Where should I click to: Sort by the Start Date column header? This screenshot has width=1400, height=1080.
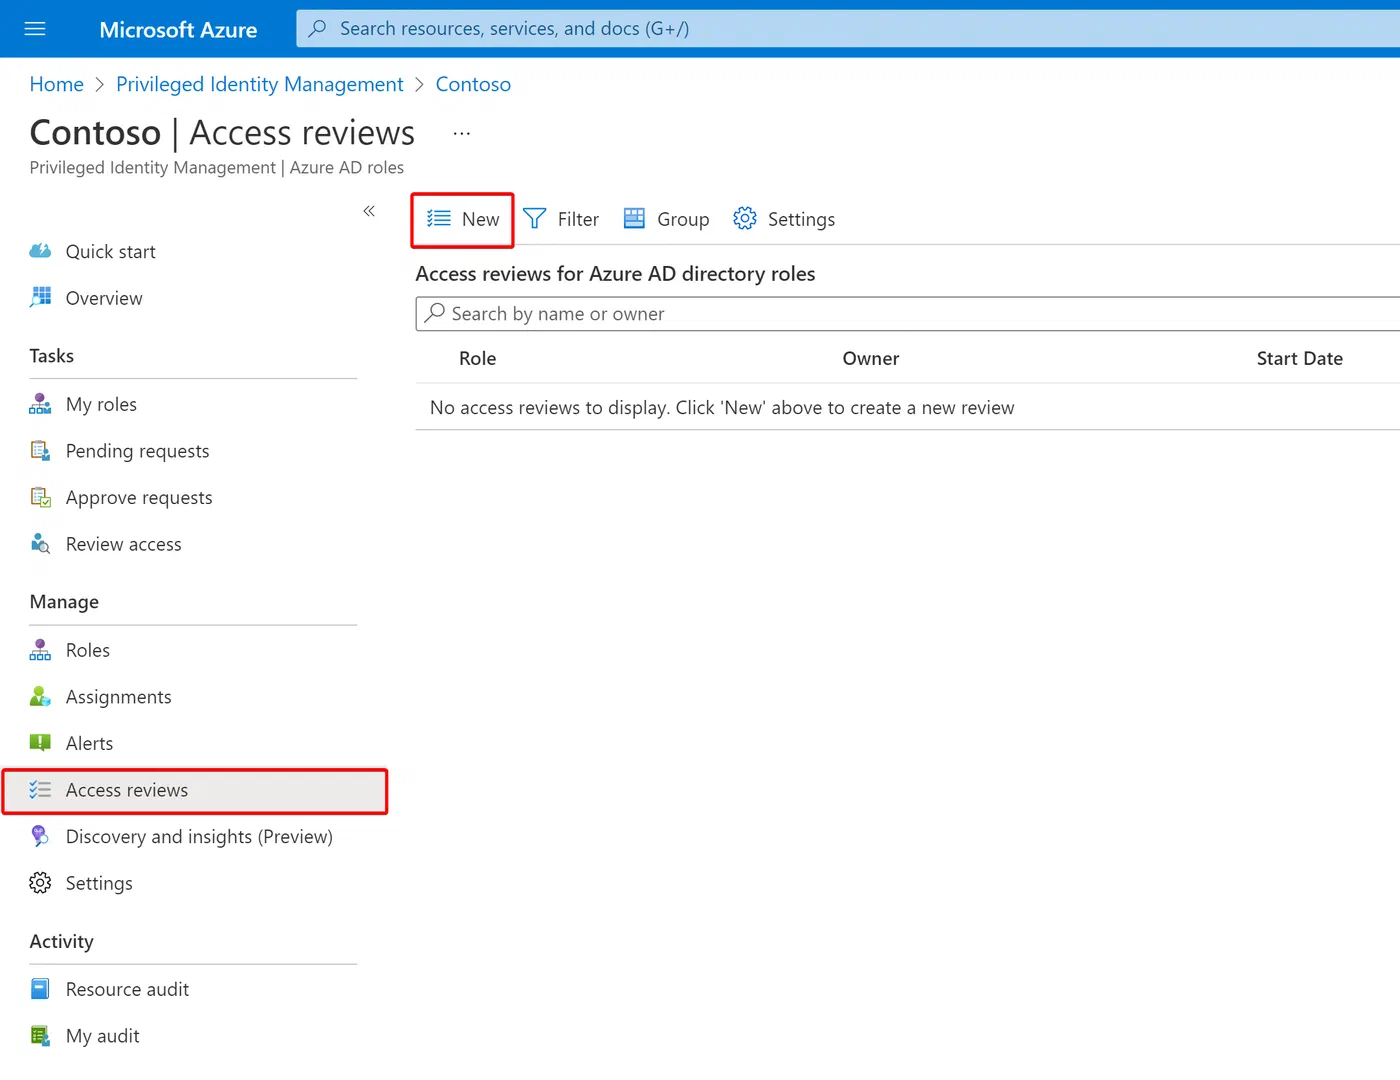1300,358
